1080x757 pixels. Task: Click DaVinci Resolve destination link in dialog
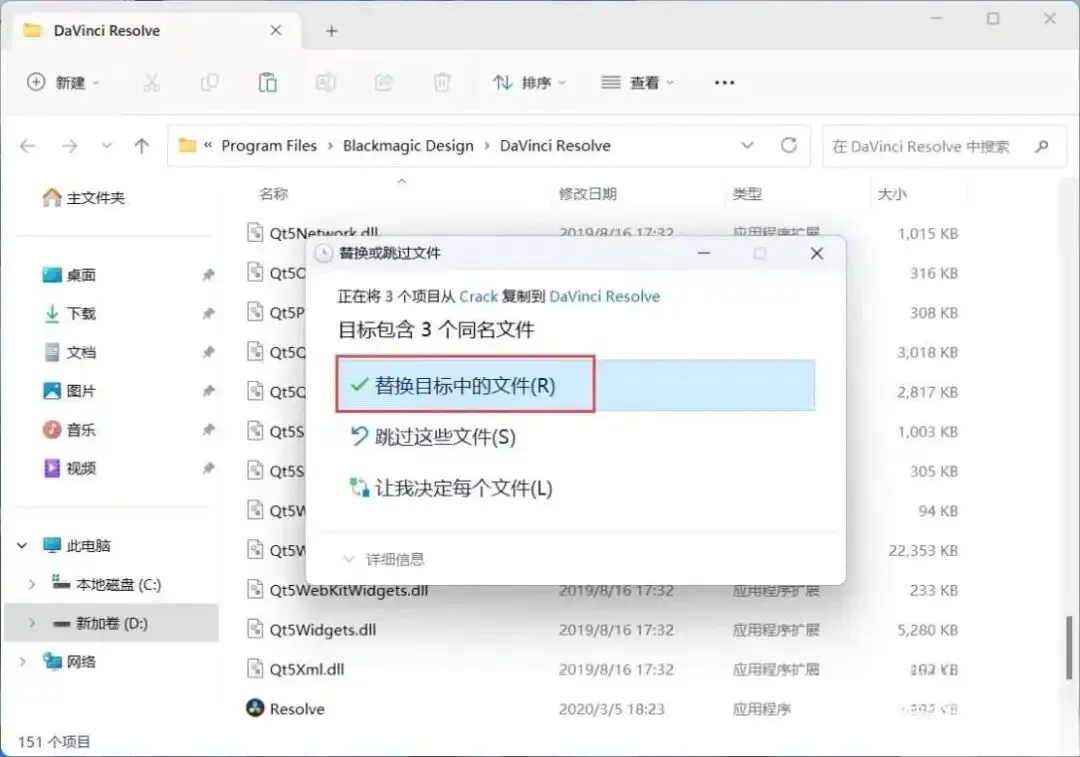[605, 296]
